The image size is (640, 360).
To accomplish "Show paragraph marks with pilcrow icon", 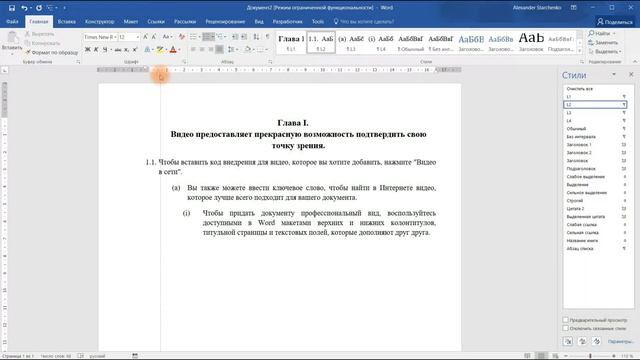I will pyautogui.click(x=267, y=37).
